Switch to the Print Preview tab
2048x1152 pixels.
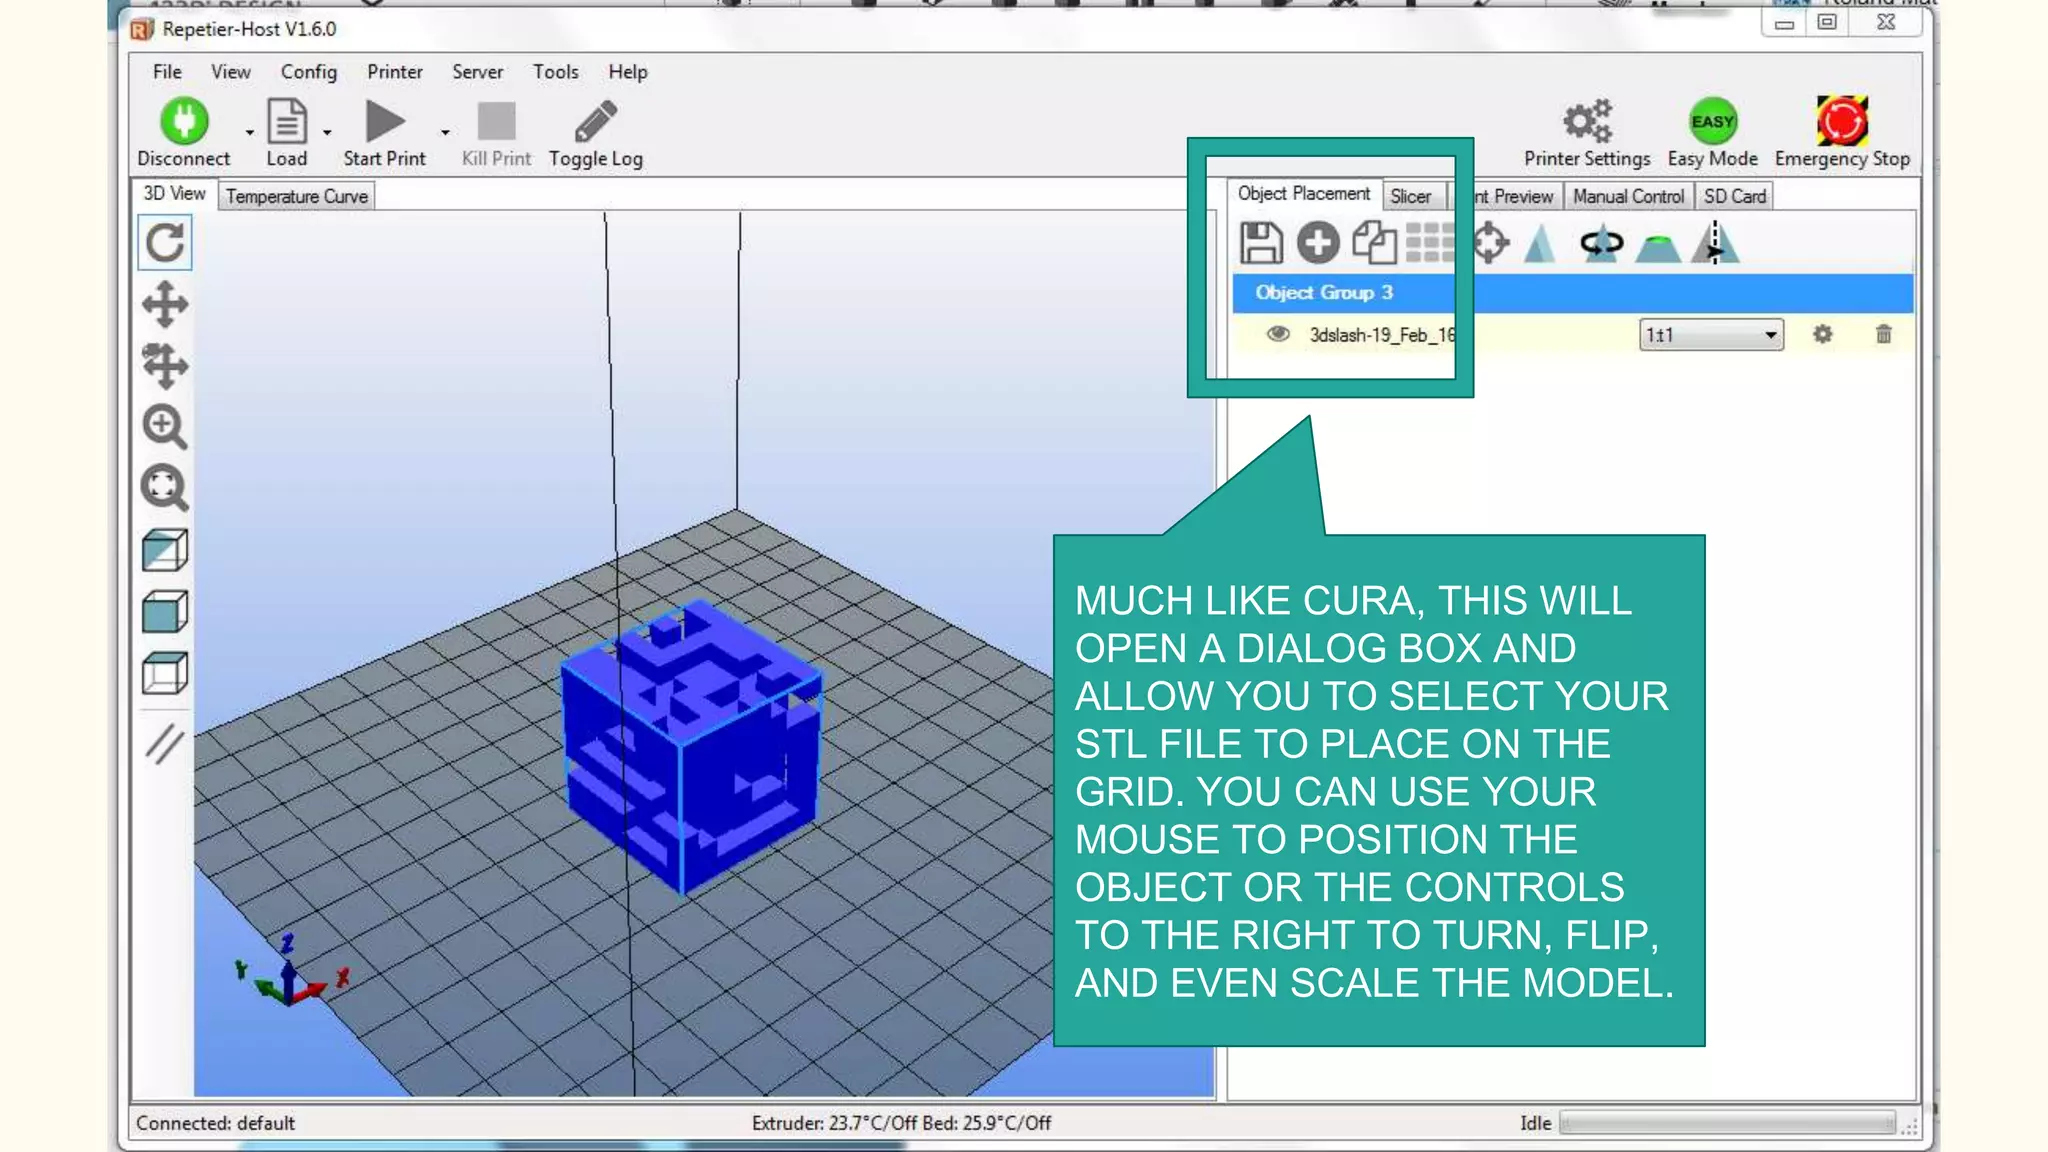pyautogui.click(x=1513, y=196)
